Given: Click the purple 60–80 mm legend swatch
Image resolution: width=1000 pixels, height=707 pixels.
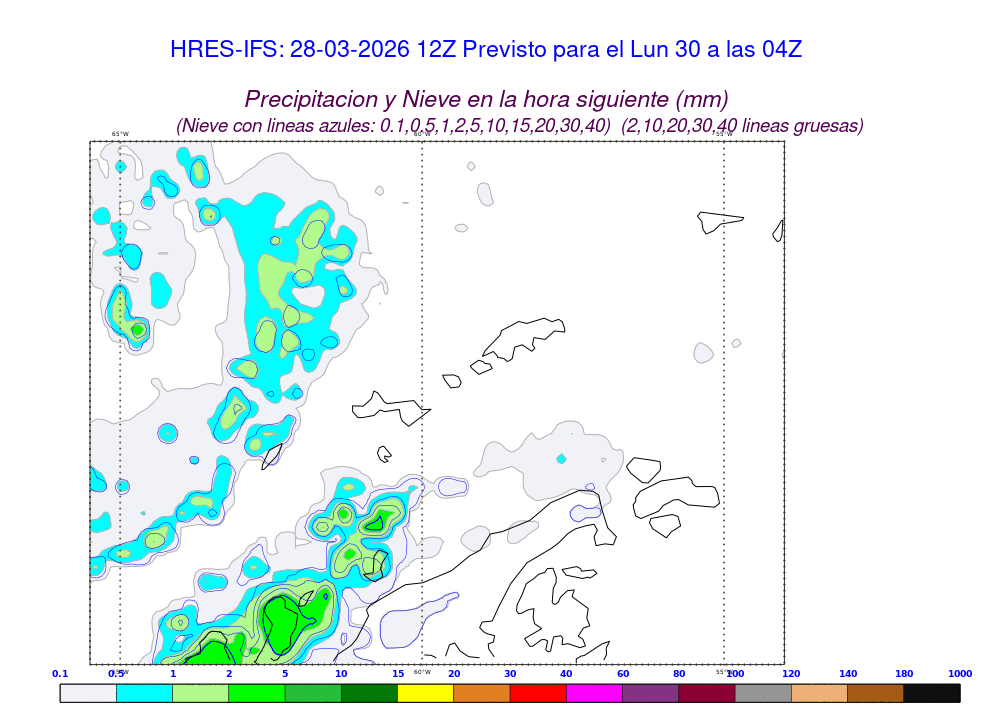Looking at the screenshot, I should click(x=650, y=692).
